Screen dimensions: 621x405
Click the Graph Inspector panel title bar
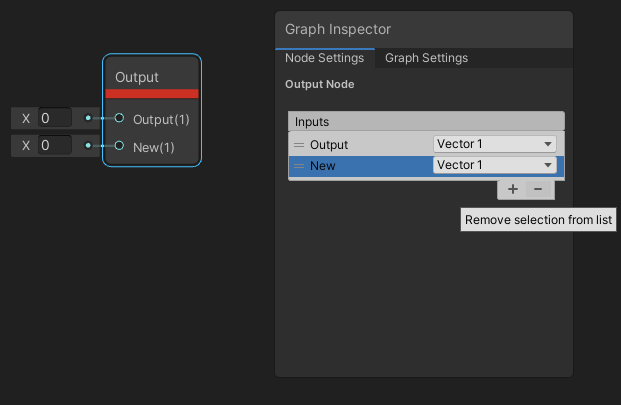[x=423, y=29]
